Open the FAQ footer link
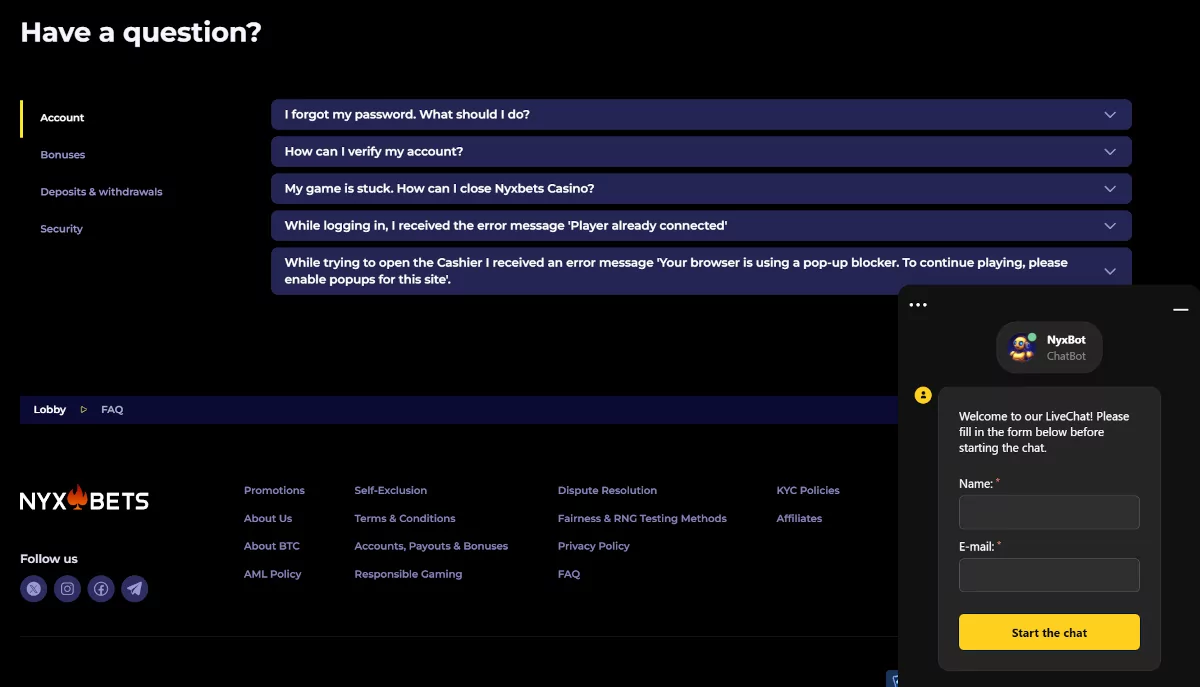 (569, 574)
